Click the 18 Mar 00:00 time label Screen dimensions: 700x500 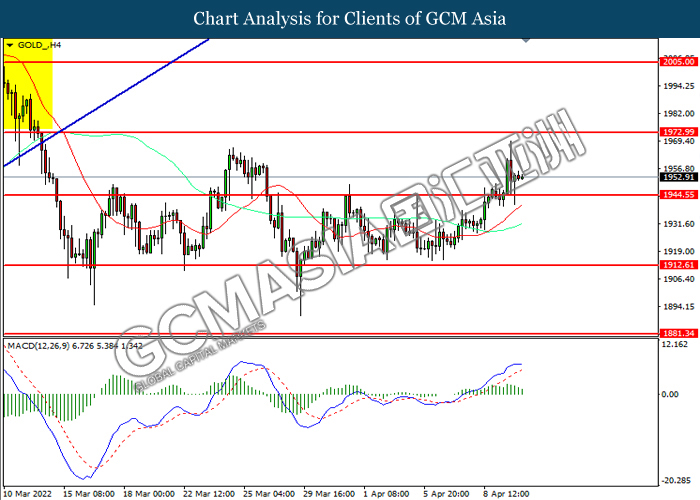(149, 494)
